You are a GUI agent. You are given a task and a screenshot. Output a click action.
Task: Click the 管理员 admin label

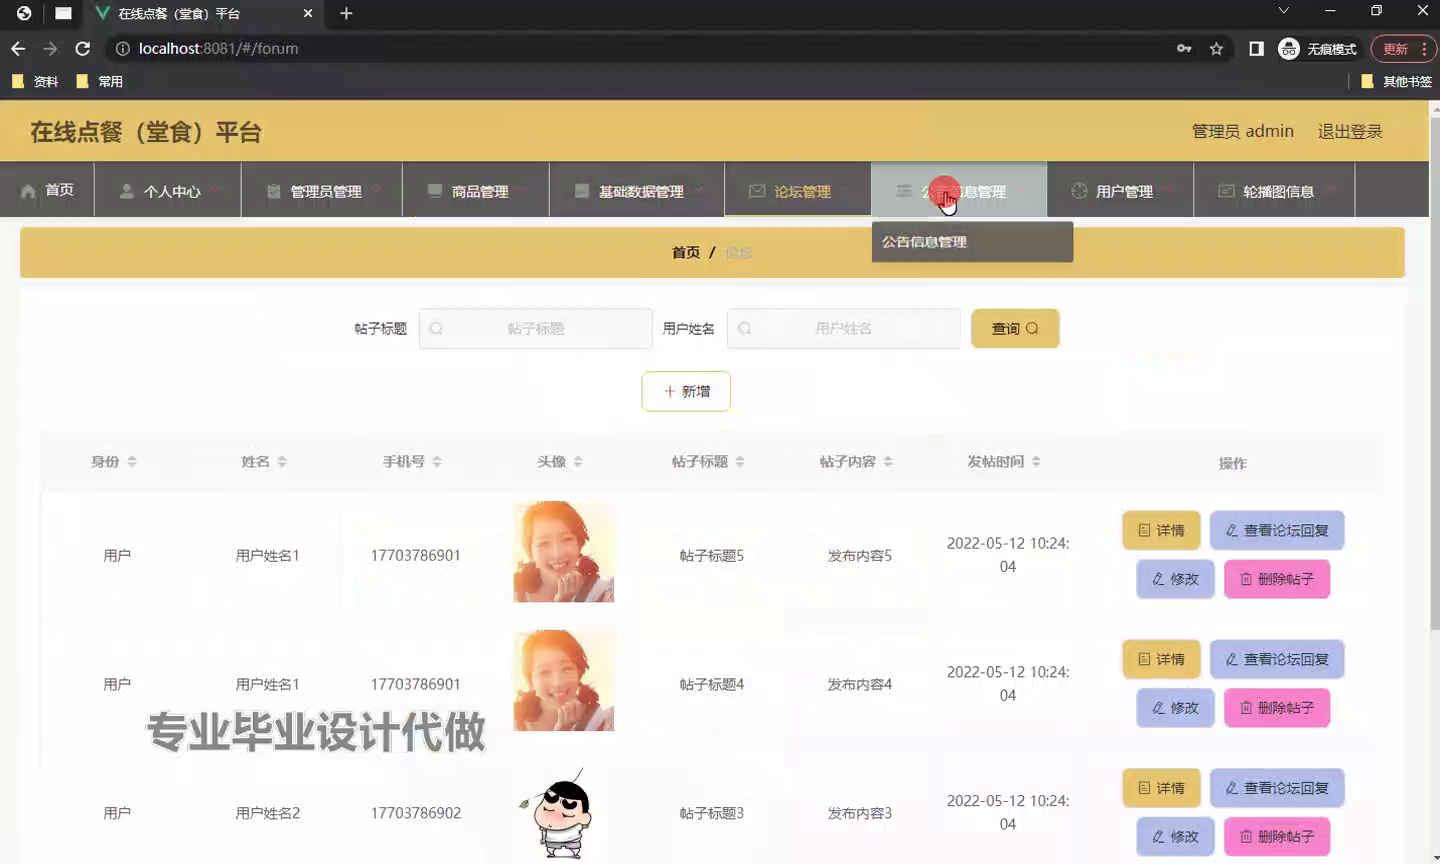pyautogui.click(x=1242, y=131)
